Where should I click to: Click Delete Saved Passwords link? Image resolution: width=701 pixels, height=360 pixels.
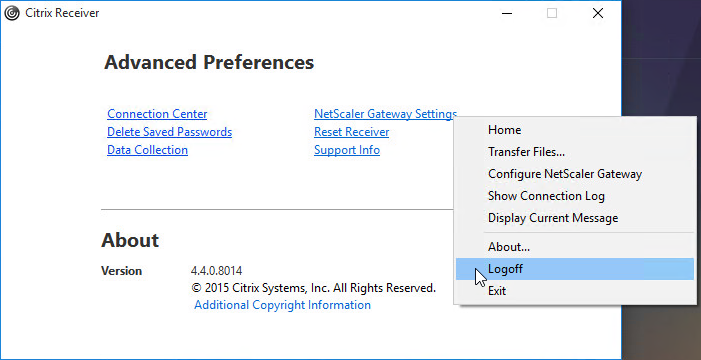click(x=169, y=132)
